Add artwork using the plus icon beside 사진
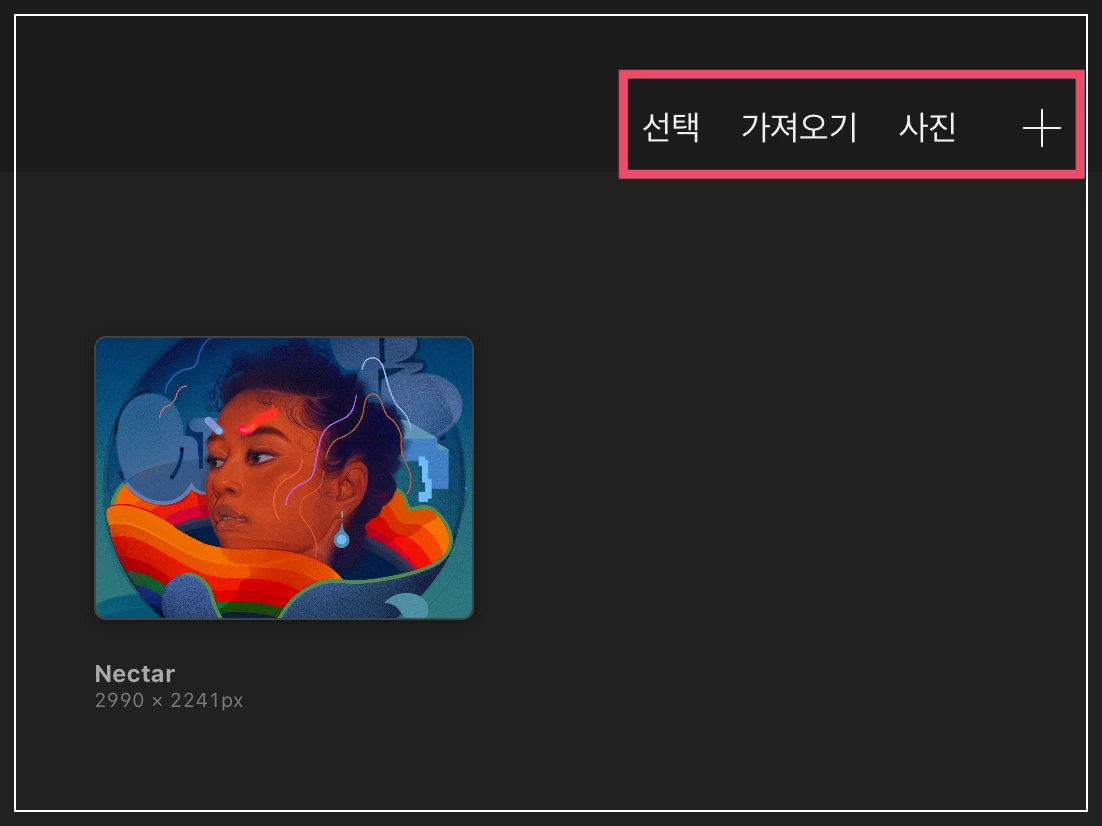 (1042, 128)
